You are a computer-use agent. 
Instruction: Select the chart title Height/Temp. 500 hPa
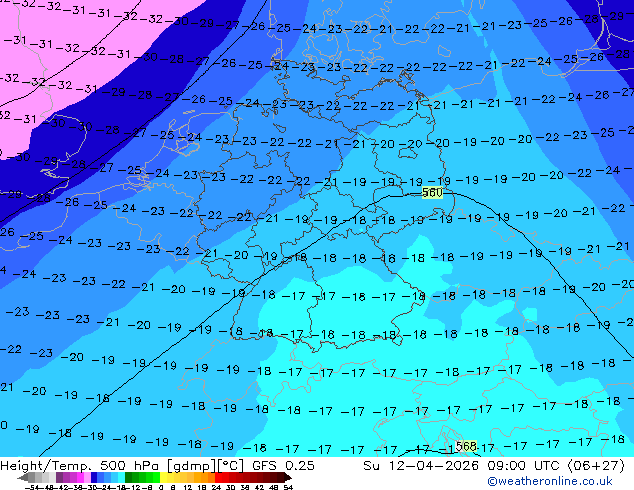pyautogui.click(x=81, y=466)
